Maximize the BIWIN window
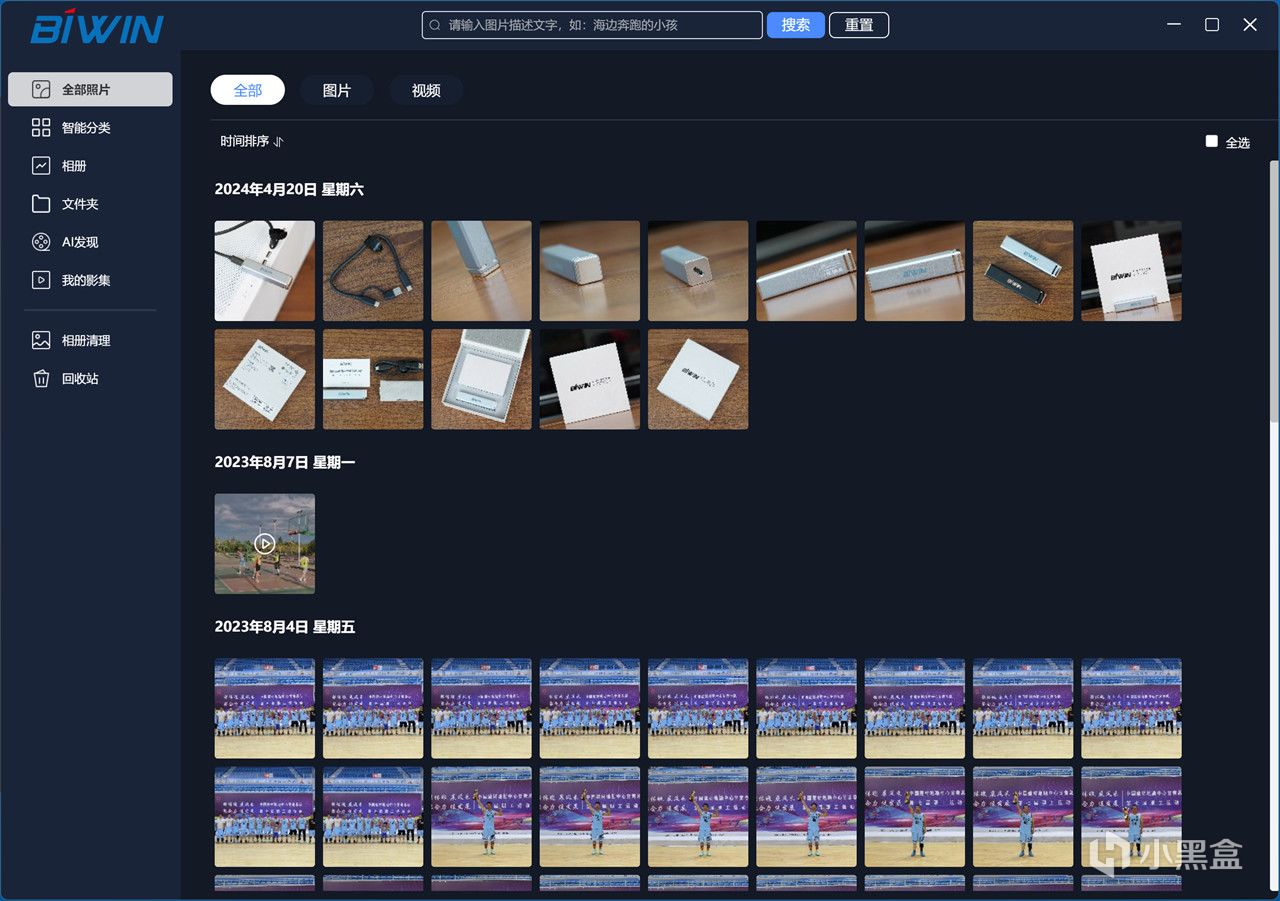 click(1212, 25)
